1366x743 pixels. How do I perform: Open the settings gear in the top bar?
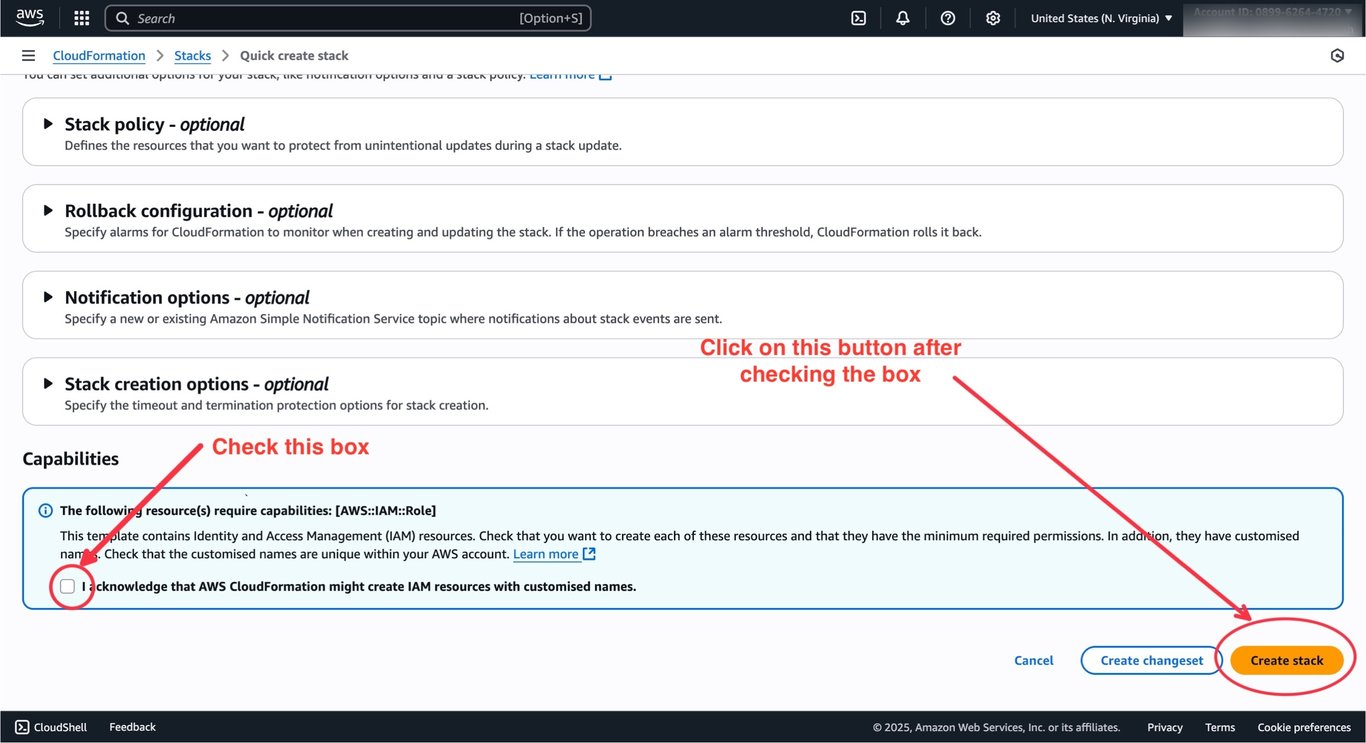coord(993,18)
